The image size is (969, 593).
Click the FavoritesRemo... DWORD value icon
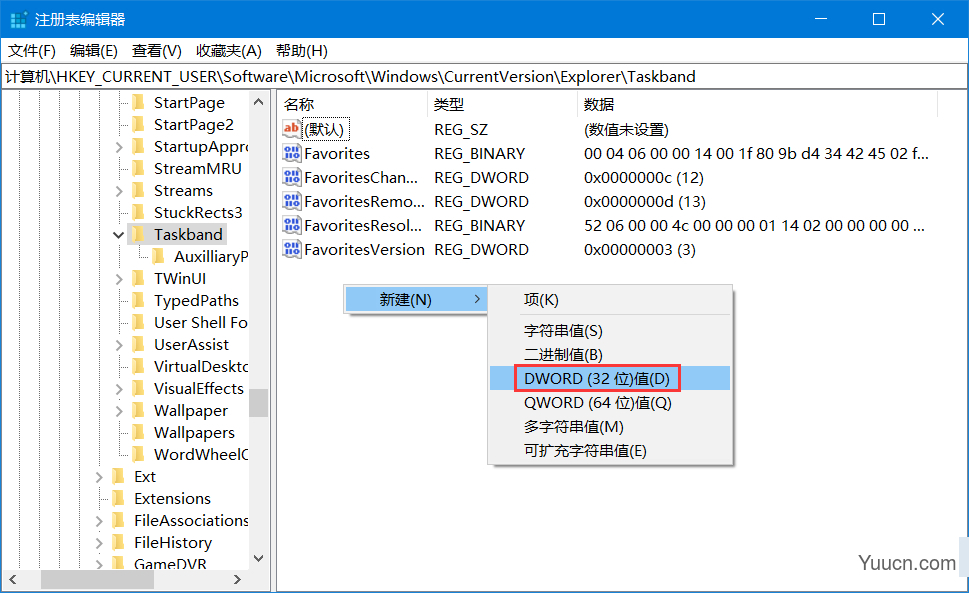(x=292, y=201)
